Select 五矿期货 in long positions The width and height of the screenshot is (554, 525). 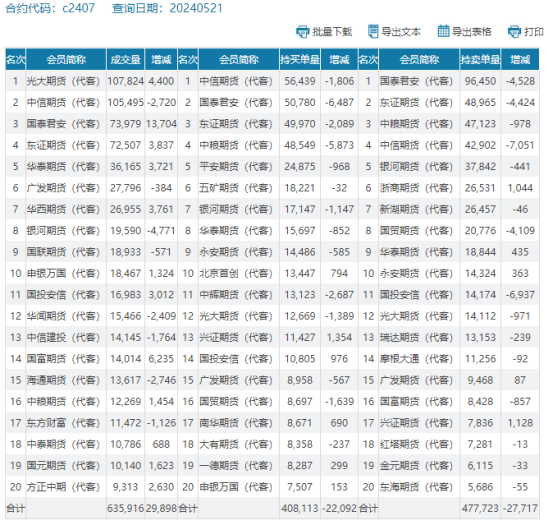pyautogui.click(x=236, y=188)
